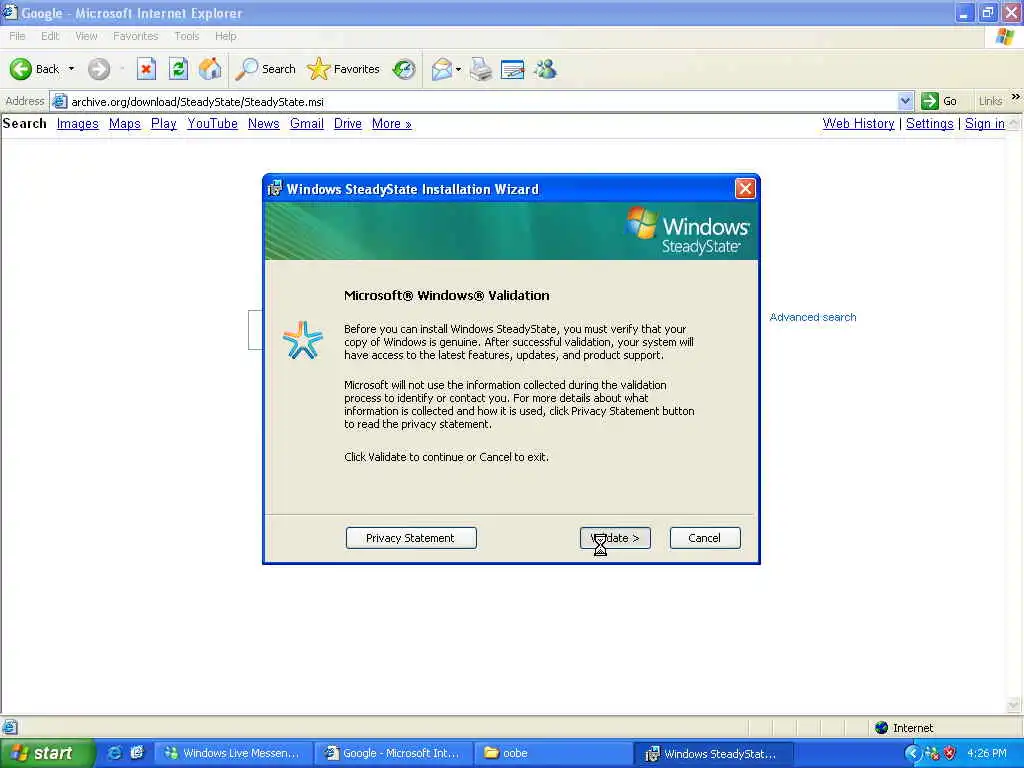Click the Start button
Image resolution: width=1024 pixels, height=768 pixels.
click(46, 753)
